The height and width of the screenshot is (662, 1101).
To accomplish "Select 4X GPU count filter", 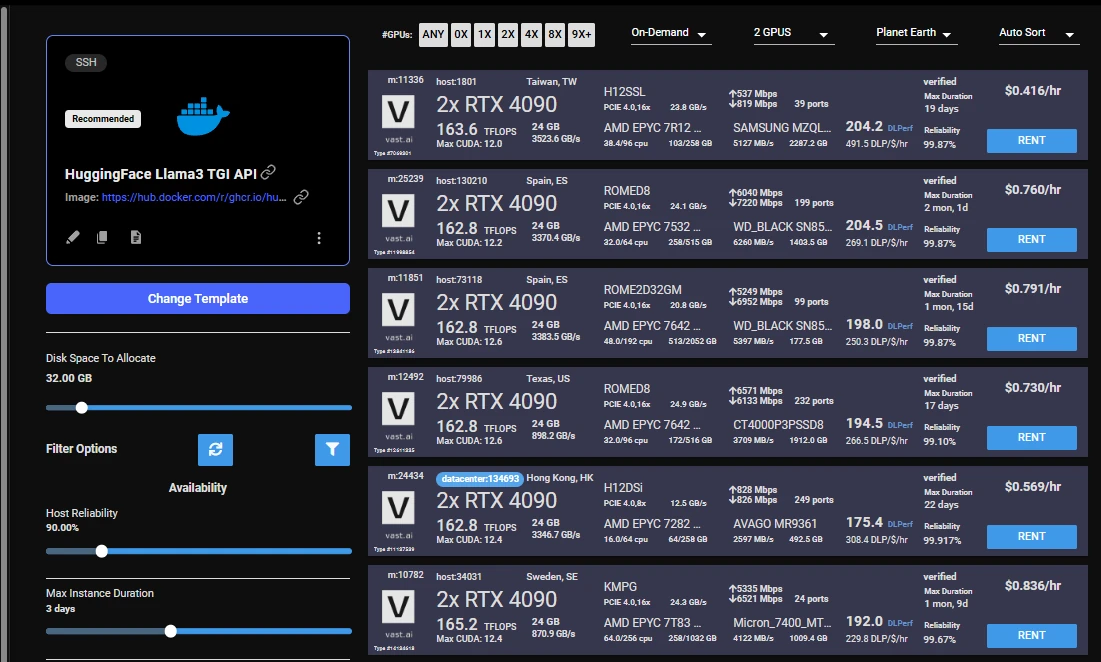I will 532,34.
